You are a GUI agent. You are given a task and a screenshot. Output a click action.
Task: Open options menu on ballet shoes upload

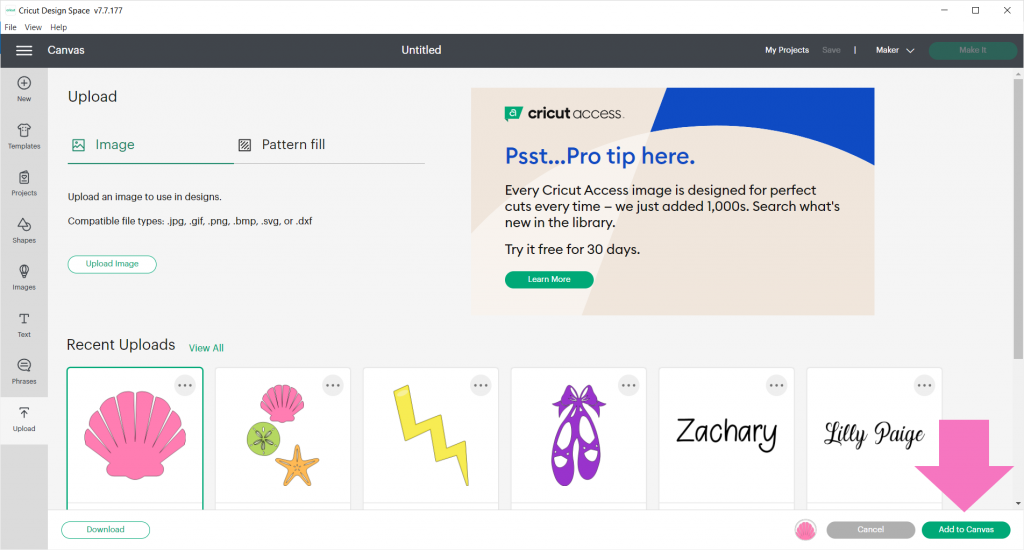[629, 385]
